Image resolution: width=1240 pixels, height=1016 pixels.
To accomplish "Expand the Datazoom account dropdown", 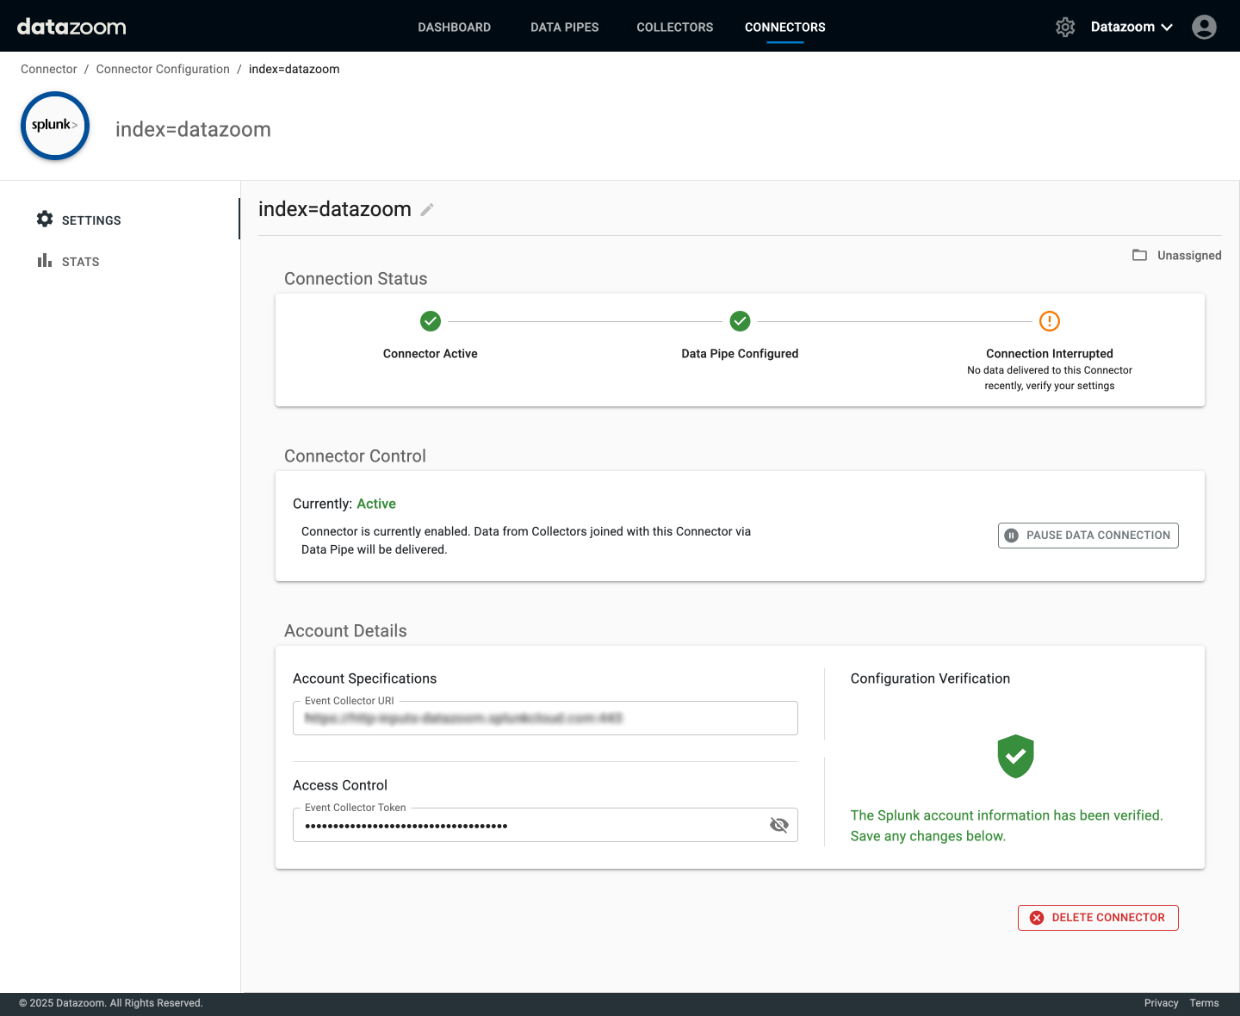I will coord(1132,27).
